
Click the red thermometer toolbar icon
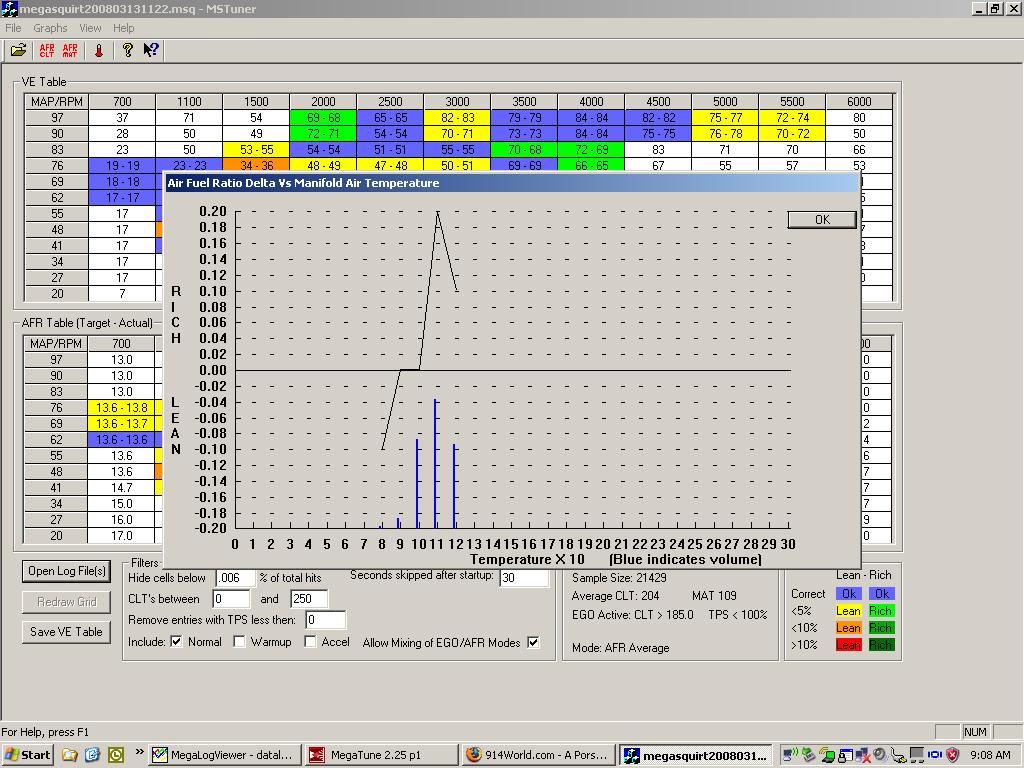[x=99, y=50]
